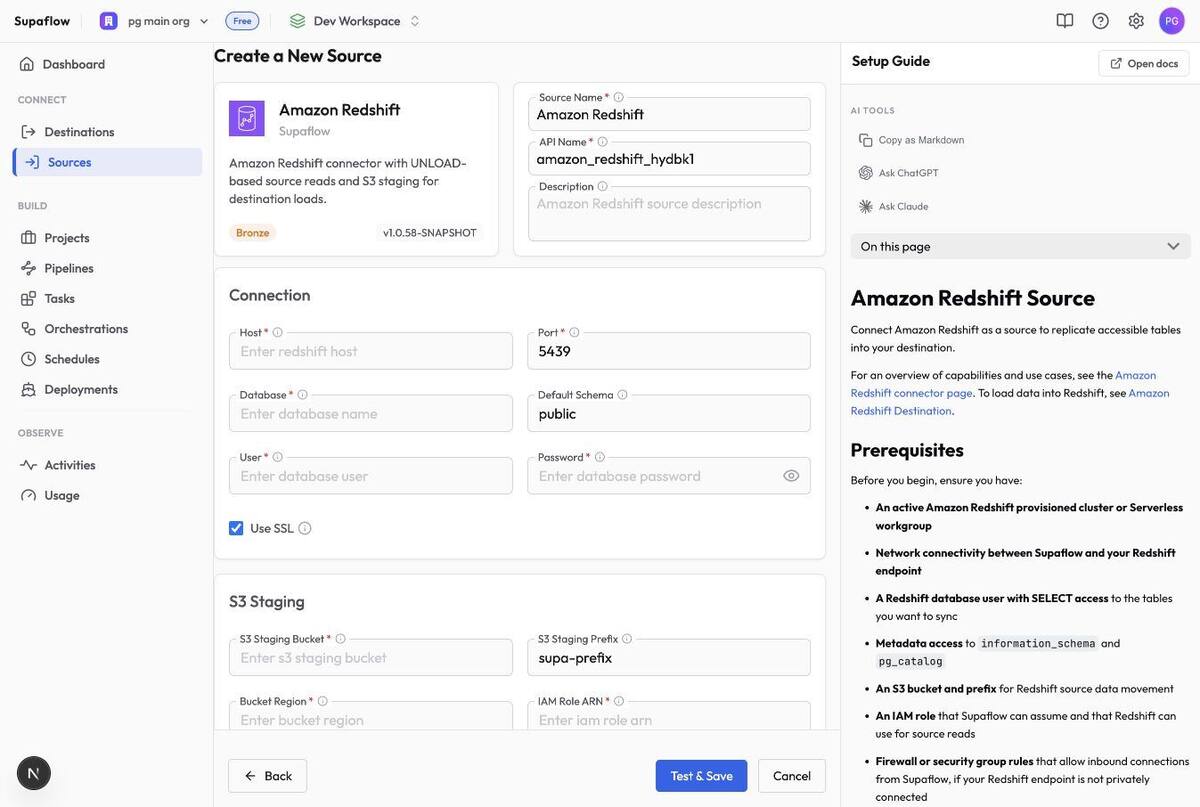Open the pg main org dropdown
The height and width of the screenshot is (807, 1200).
coord(155,21)
